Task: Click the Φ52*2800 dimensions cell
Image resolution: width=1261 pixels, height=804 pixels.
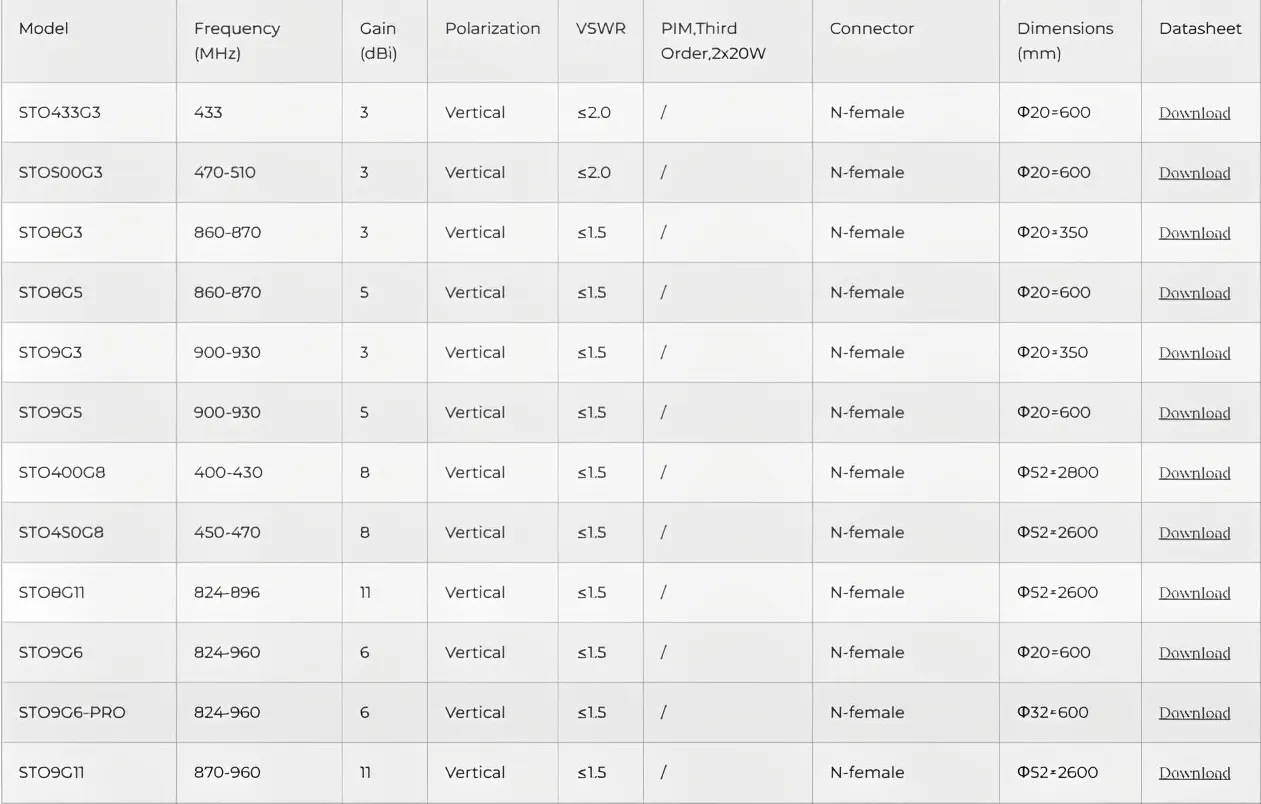Action: (1057, 472)
